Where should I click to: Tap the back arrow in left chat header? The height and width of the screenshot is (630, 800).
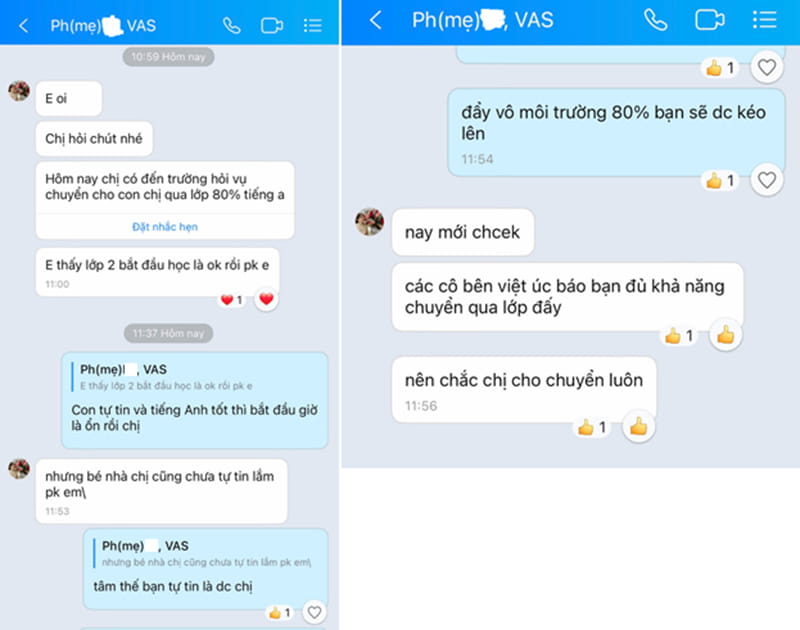[23, 26]
